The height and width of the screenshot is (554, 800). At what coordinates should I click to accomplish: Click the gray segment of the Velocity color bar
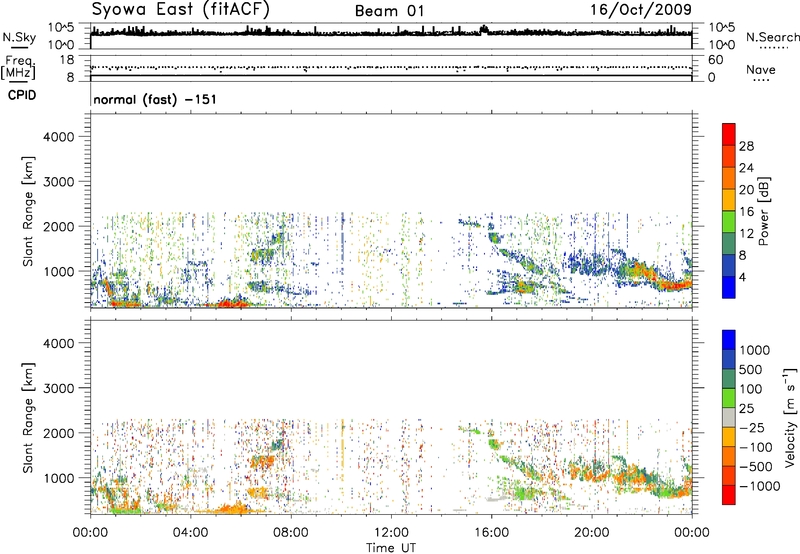click(x=729, y=418)
